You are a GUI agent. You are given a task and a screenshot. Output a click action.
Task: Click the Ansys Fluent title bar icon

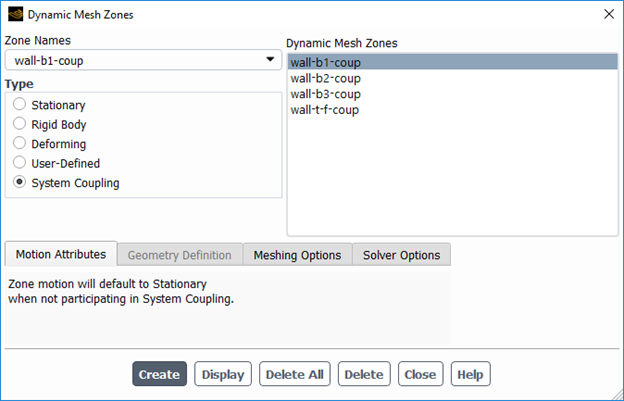point(15,15)
